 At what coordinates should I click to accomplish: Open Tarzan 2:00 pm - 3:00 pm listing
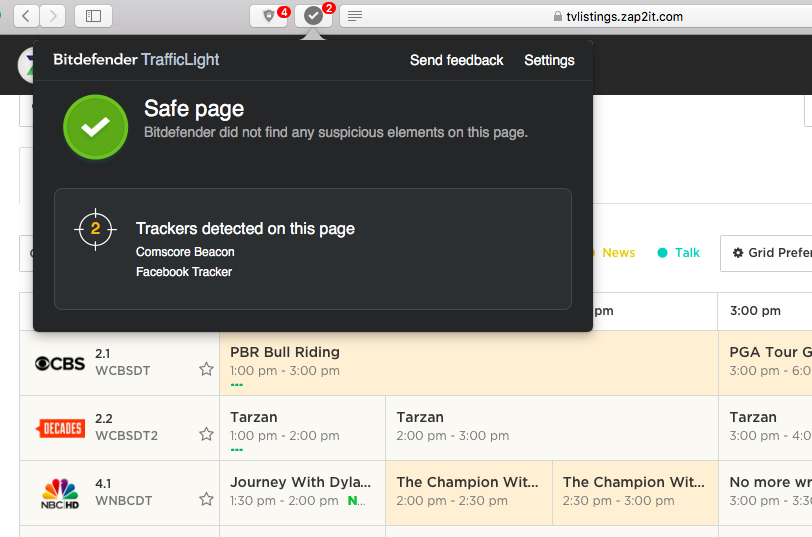(552, 428)
